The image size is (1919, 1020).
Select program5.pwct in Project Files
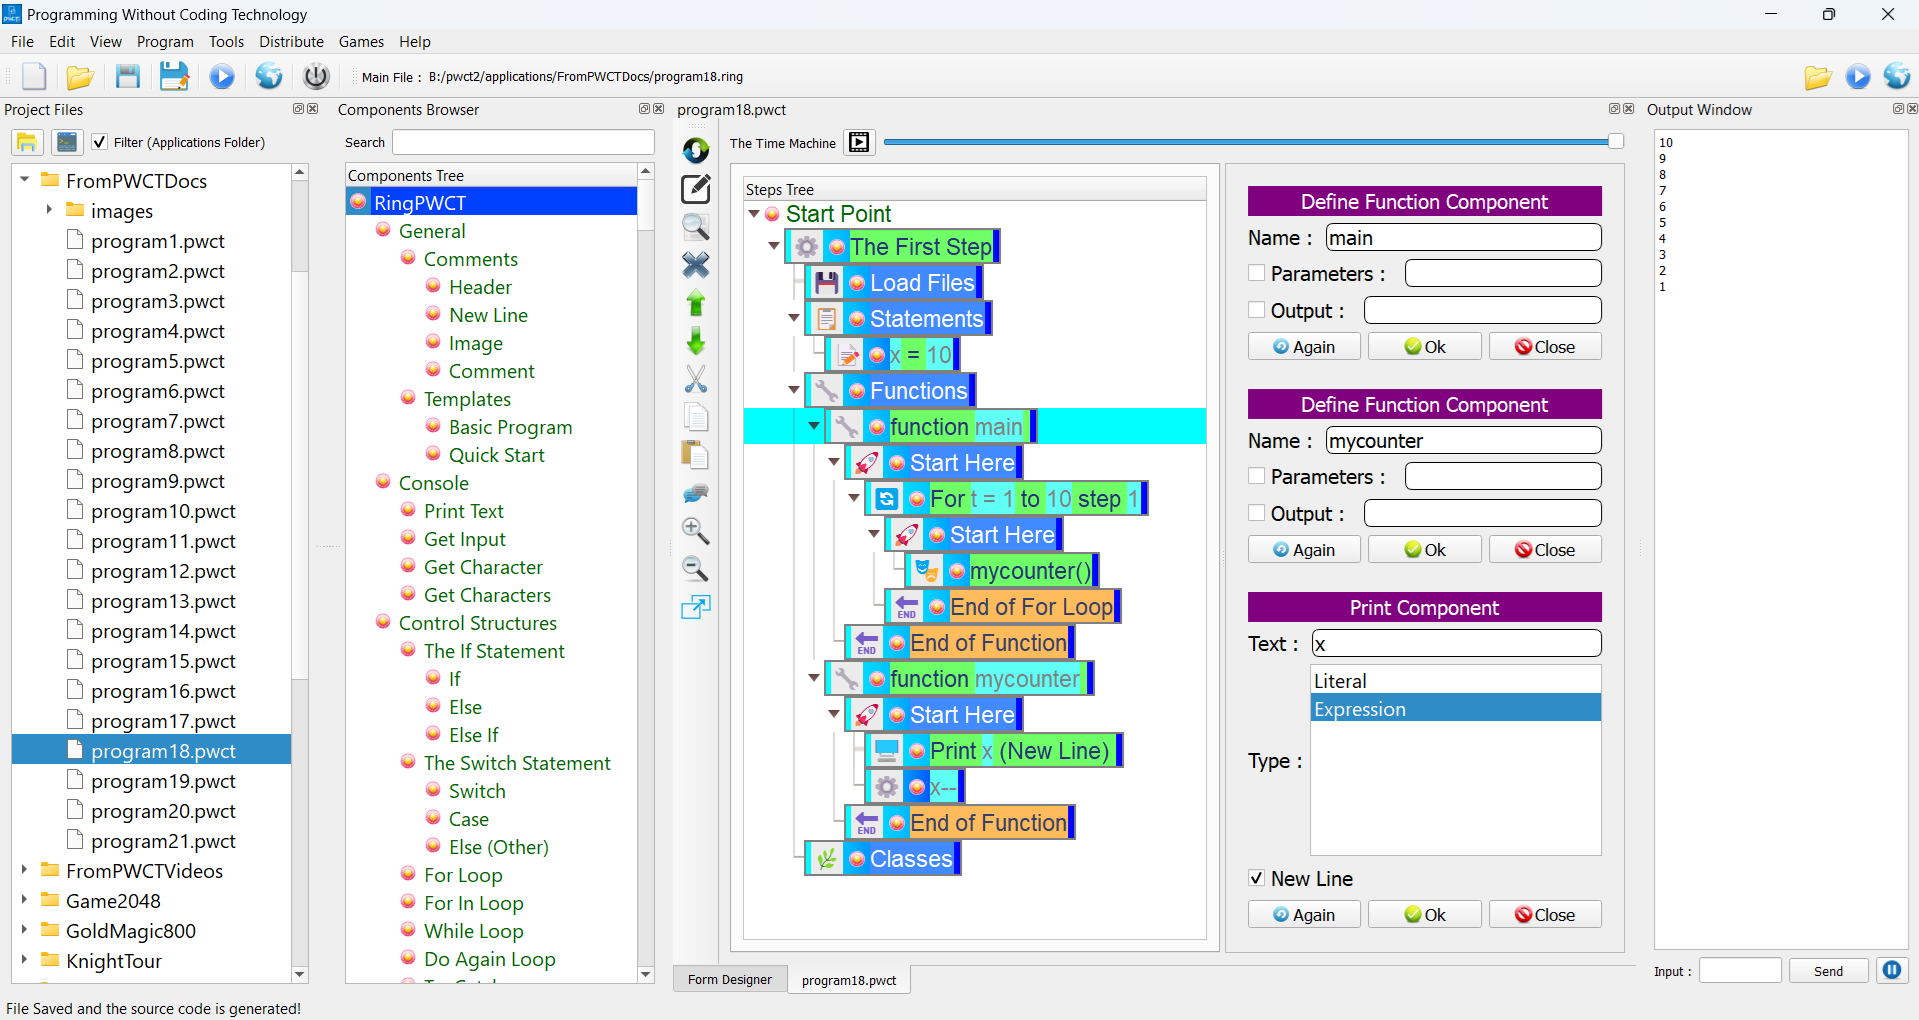pos(160,360)
